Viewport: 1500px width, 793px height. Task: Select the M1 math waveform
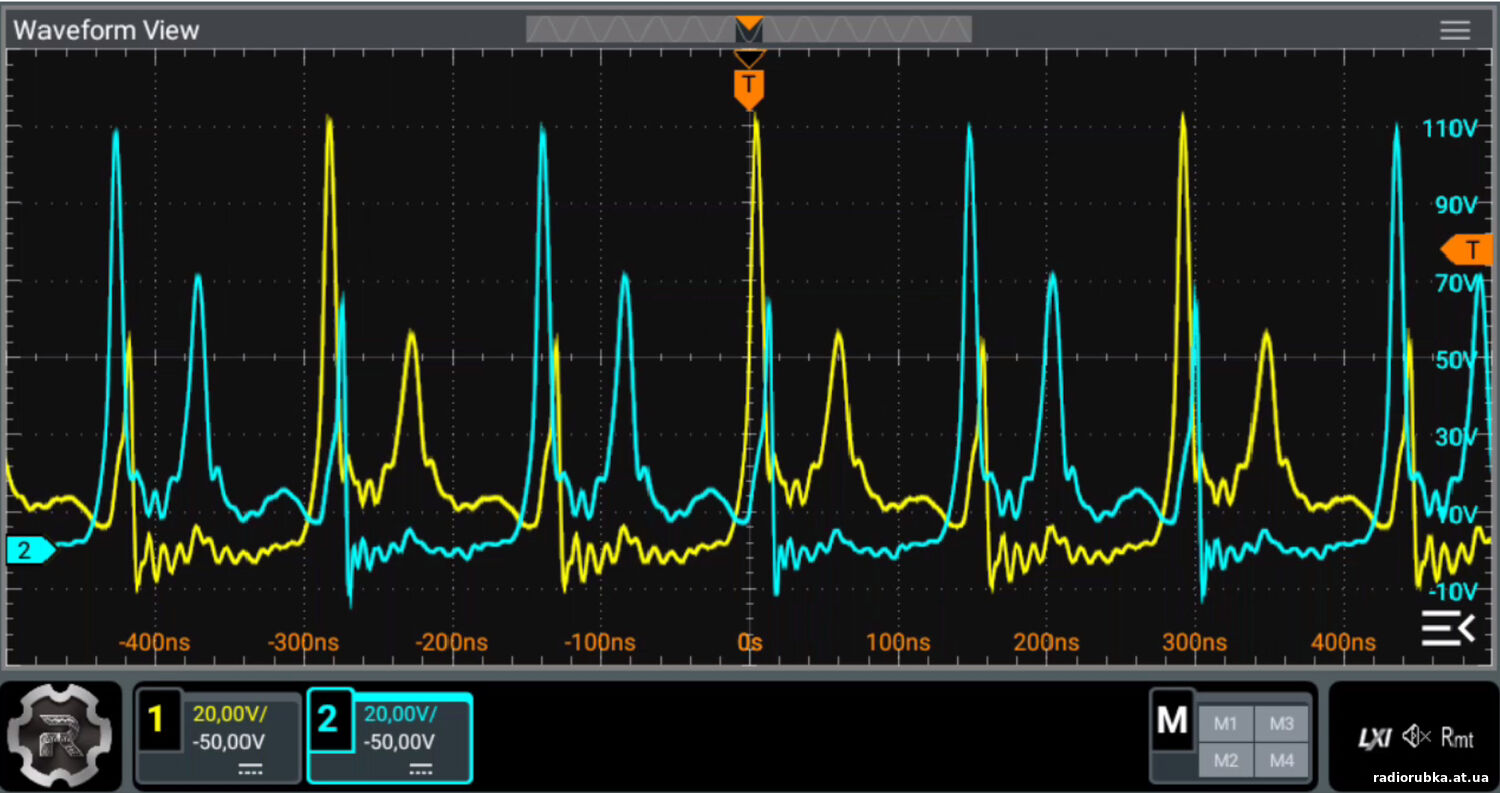[x=1225, y=724]
